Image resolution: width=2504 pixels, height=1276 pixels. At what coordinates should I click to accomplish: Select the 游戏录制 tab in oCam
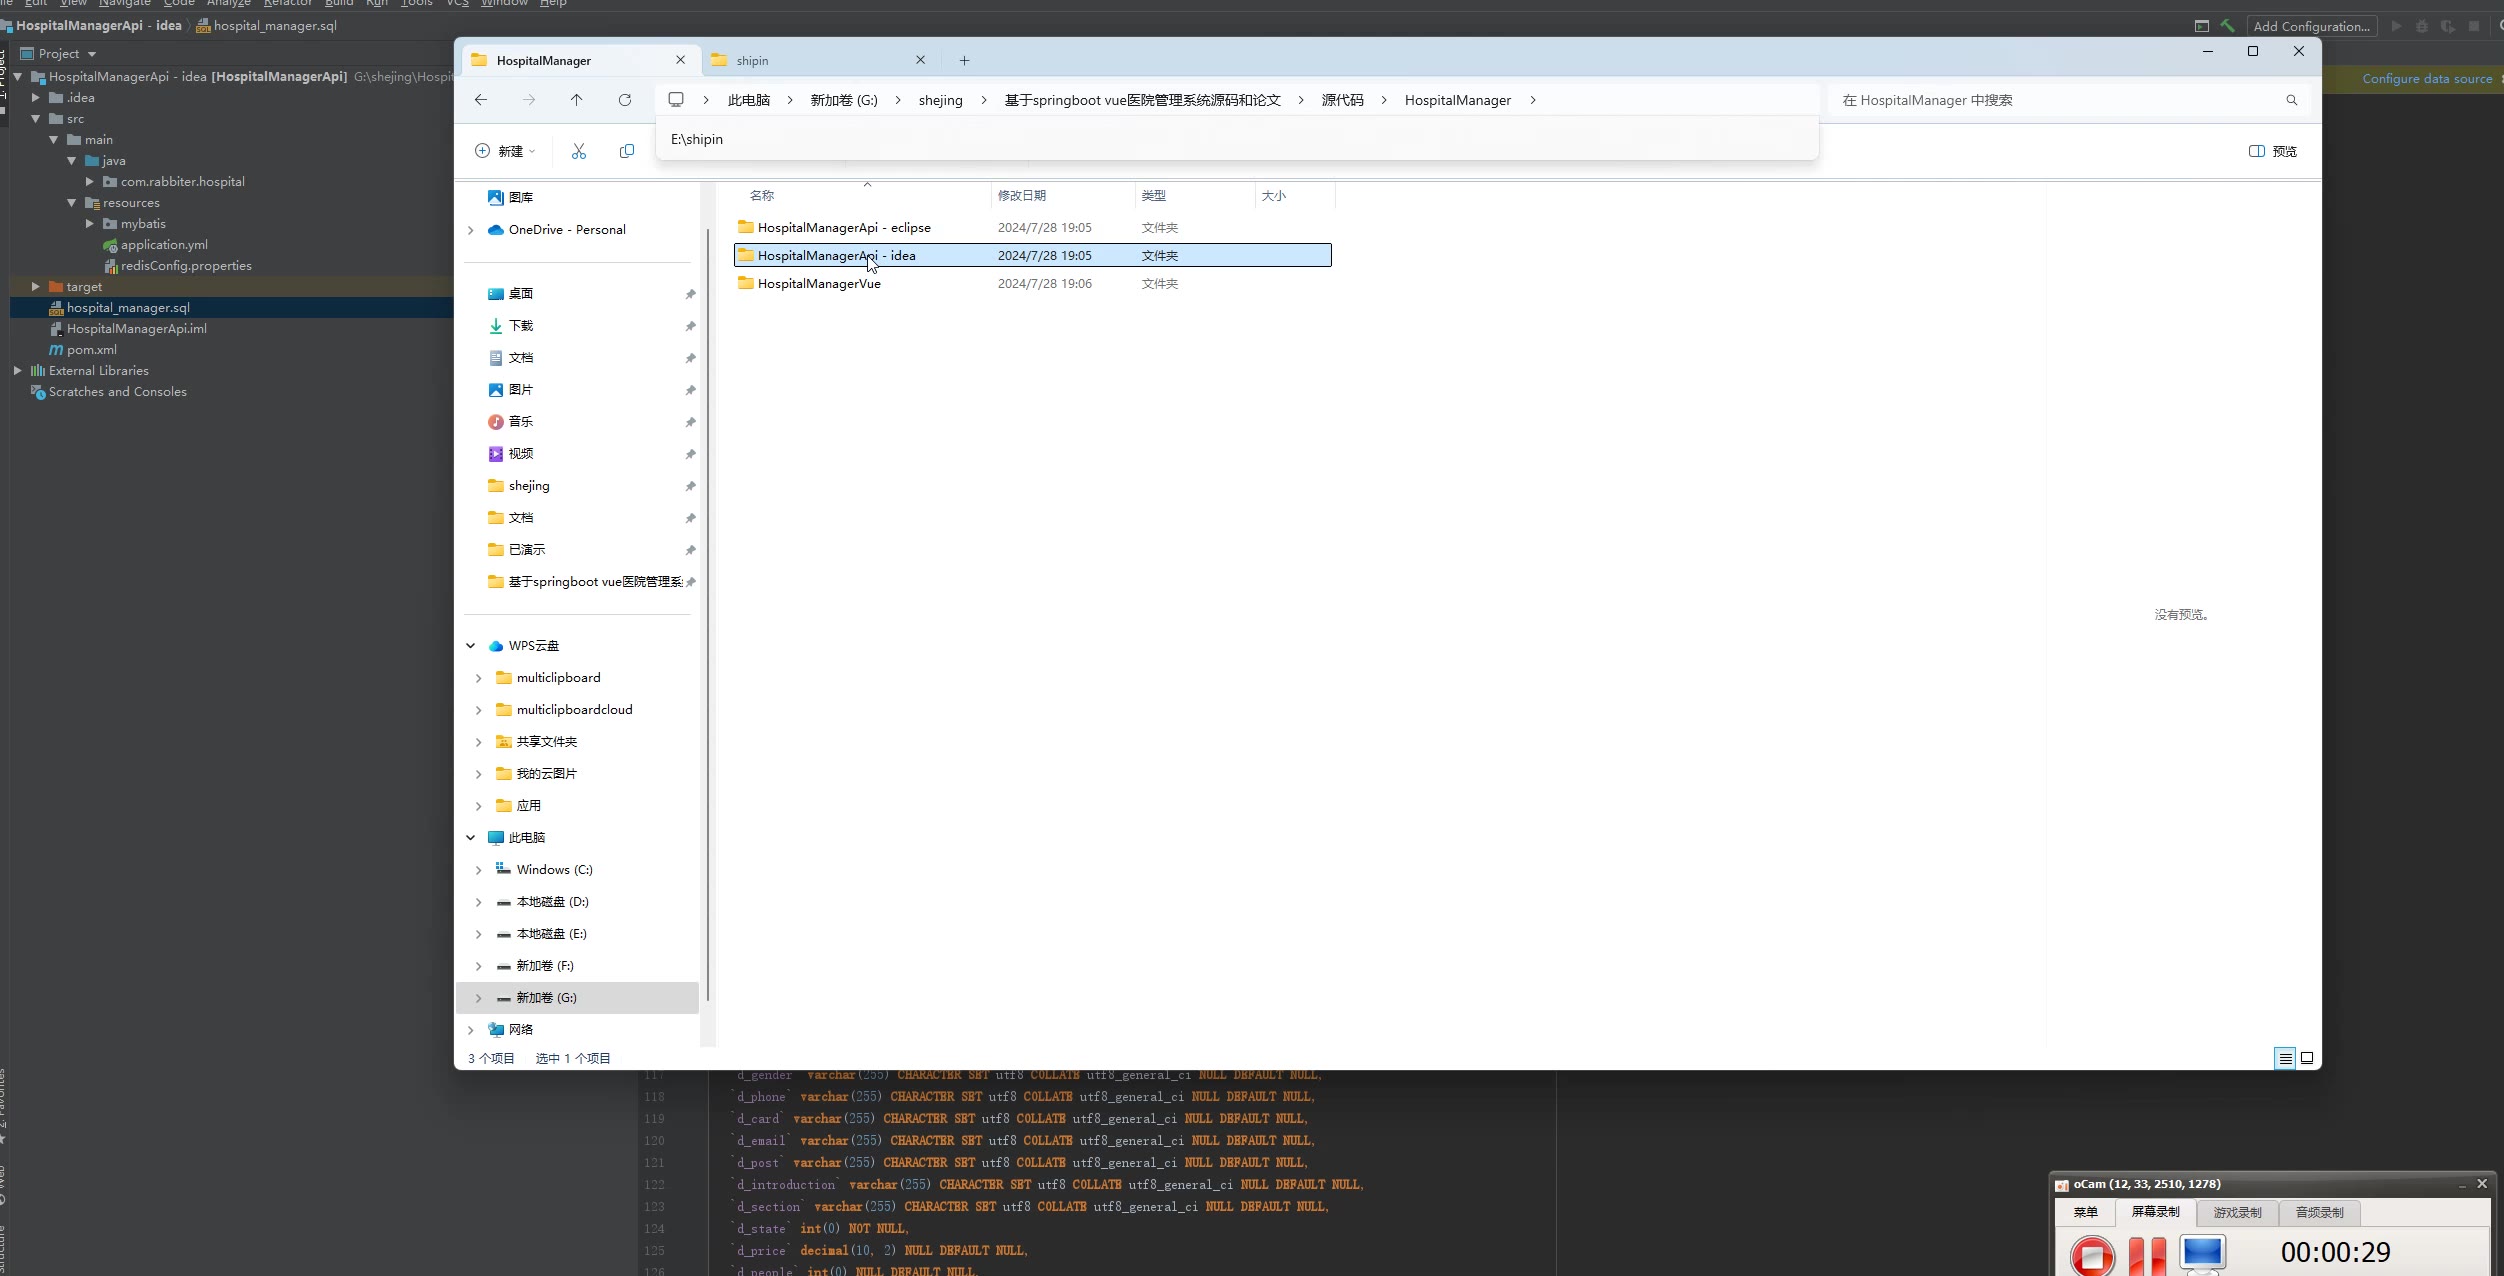2237,1212
